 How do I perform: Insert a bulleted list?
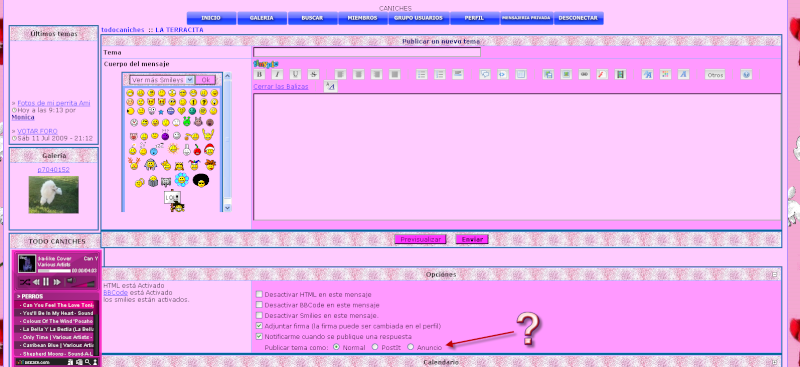tap(421, 75)
